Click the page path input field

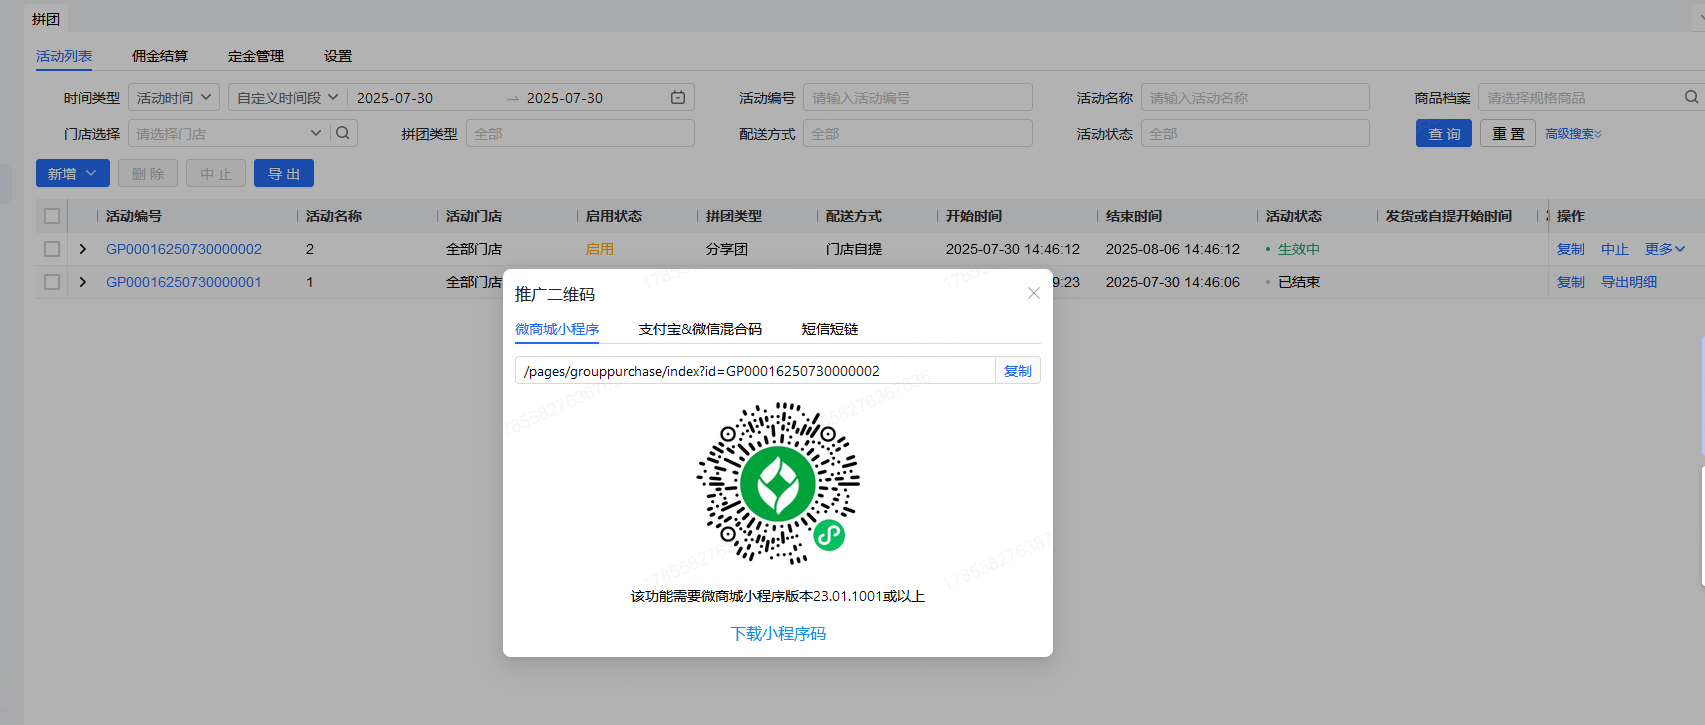coord(755,371)
